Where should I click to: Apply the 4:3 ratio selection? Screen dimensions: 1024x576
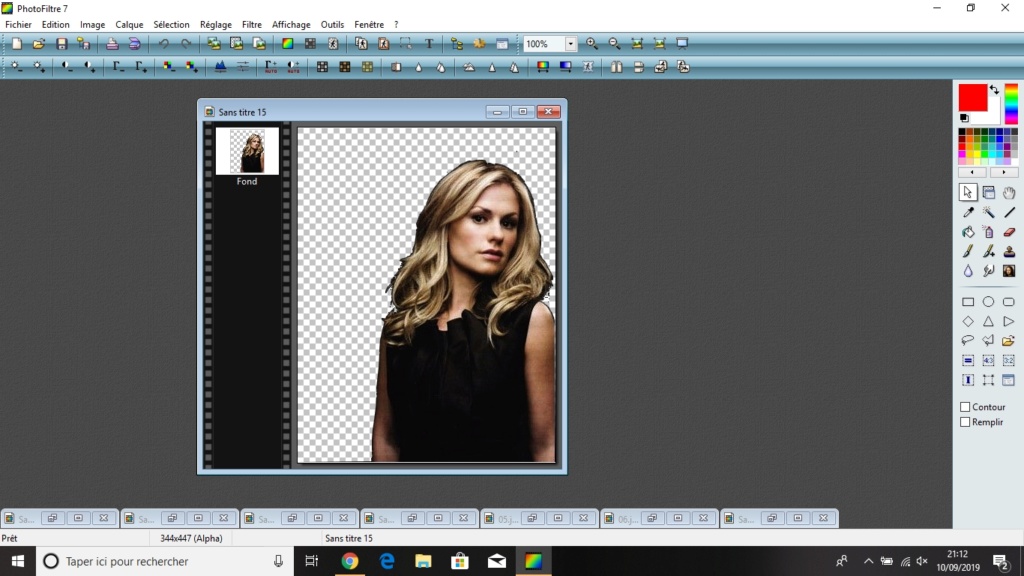pyautogui.click(x=988, y=360)
